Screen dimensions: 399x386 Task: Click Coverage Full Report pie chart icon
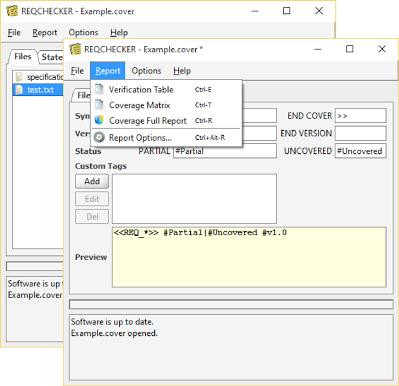[99, 120]
